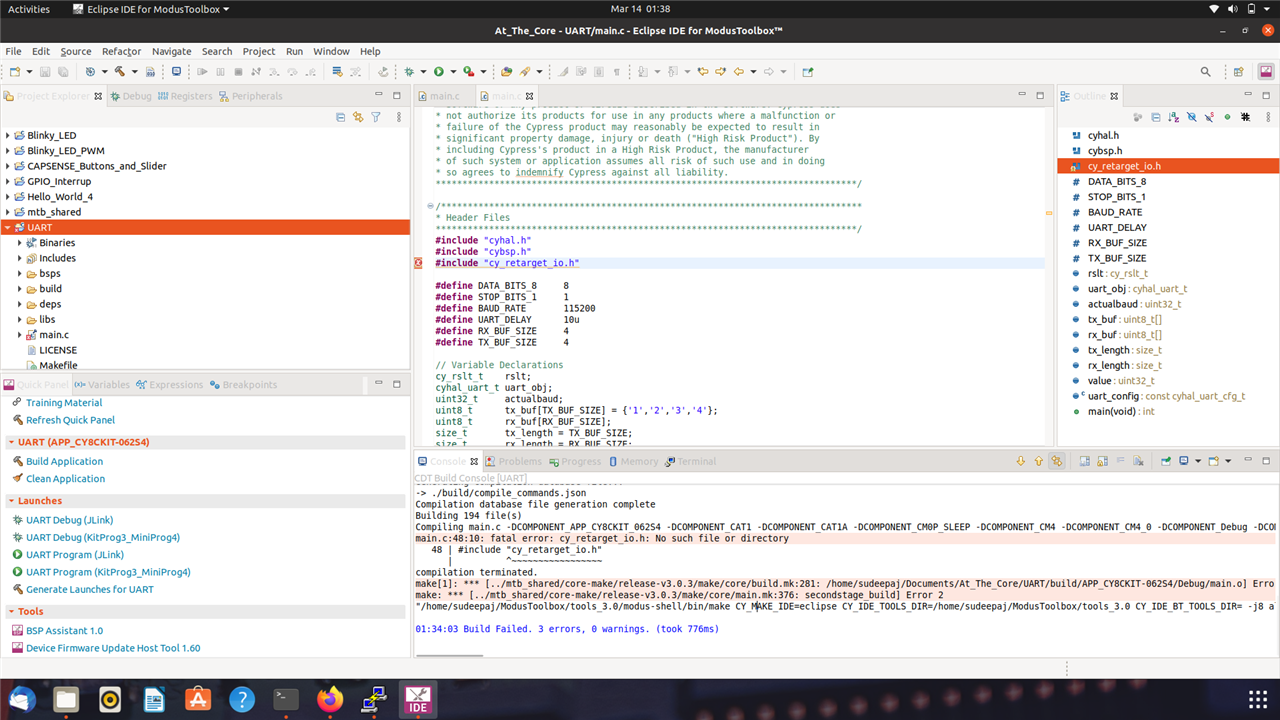Click the New file toolbar icon
Viewport: 1280px width, 720px height.
[x=15, y=72]
